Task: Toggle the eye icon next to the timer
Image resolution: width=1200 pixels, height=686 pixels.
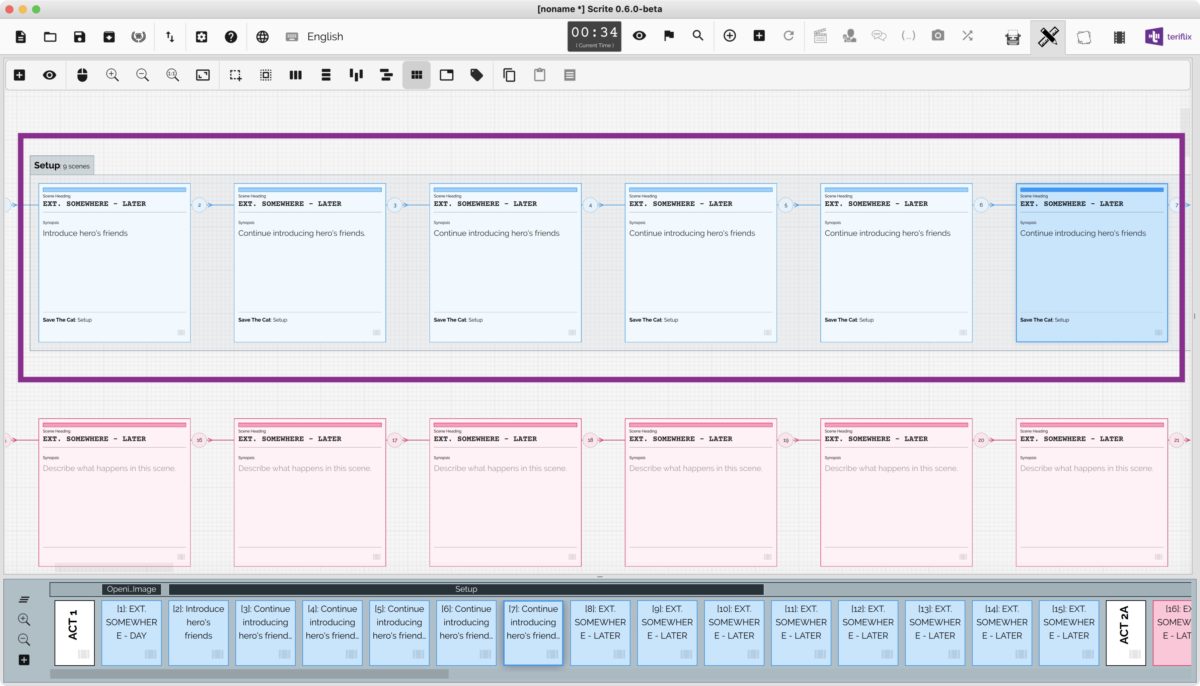Action: click(639, 36)
